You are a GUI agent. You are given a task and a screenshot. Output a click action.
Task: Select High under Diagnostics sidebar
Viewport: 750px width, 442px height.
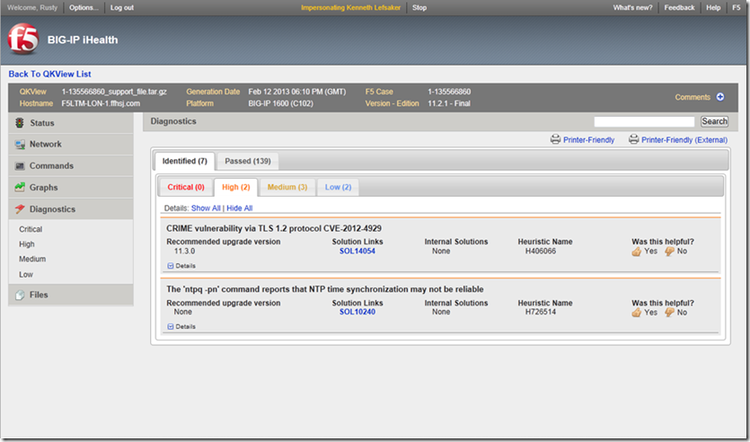27,244
